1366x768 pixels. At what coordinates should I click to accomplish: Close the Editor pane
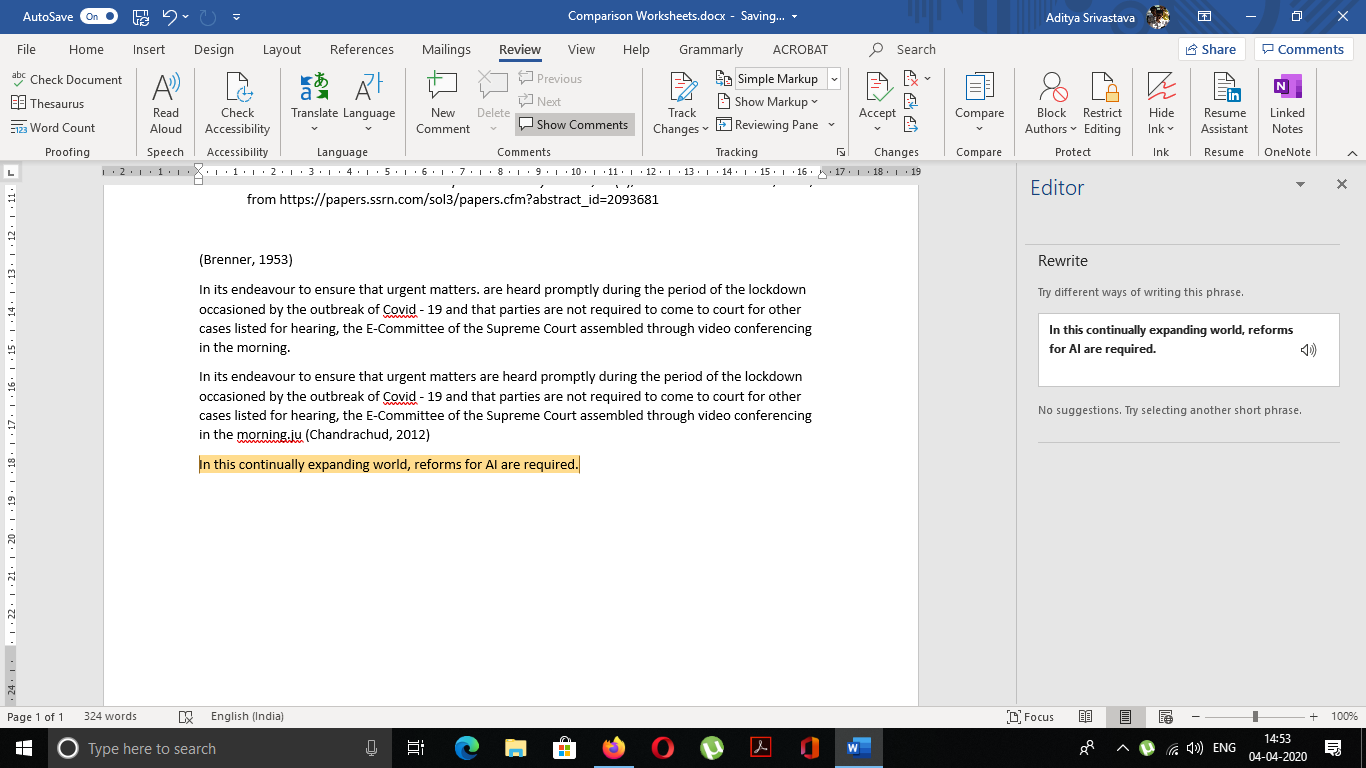pos(1342,185)
